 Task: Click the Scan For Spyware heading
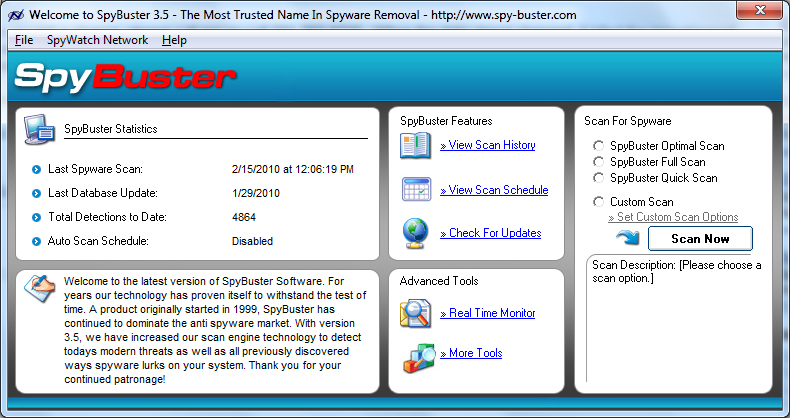(x=628, y=121)
